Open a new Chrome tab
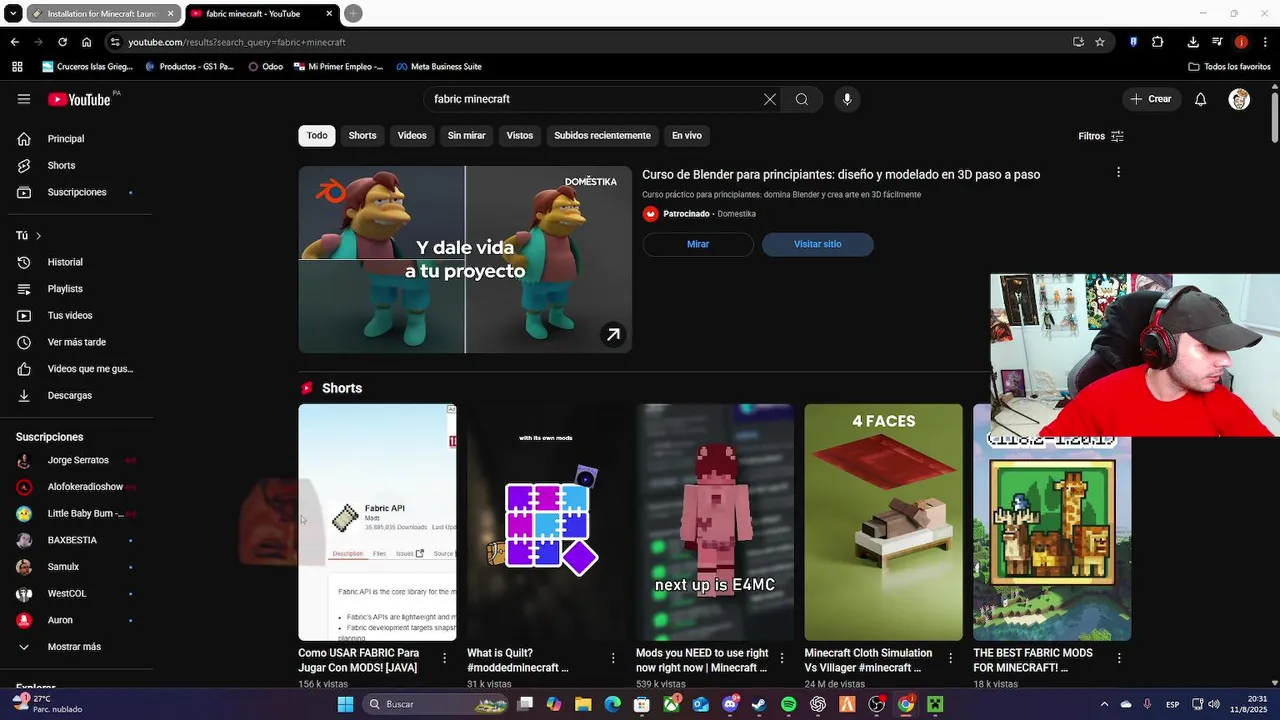 pos(353,13)
